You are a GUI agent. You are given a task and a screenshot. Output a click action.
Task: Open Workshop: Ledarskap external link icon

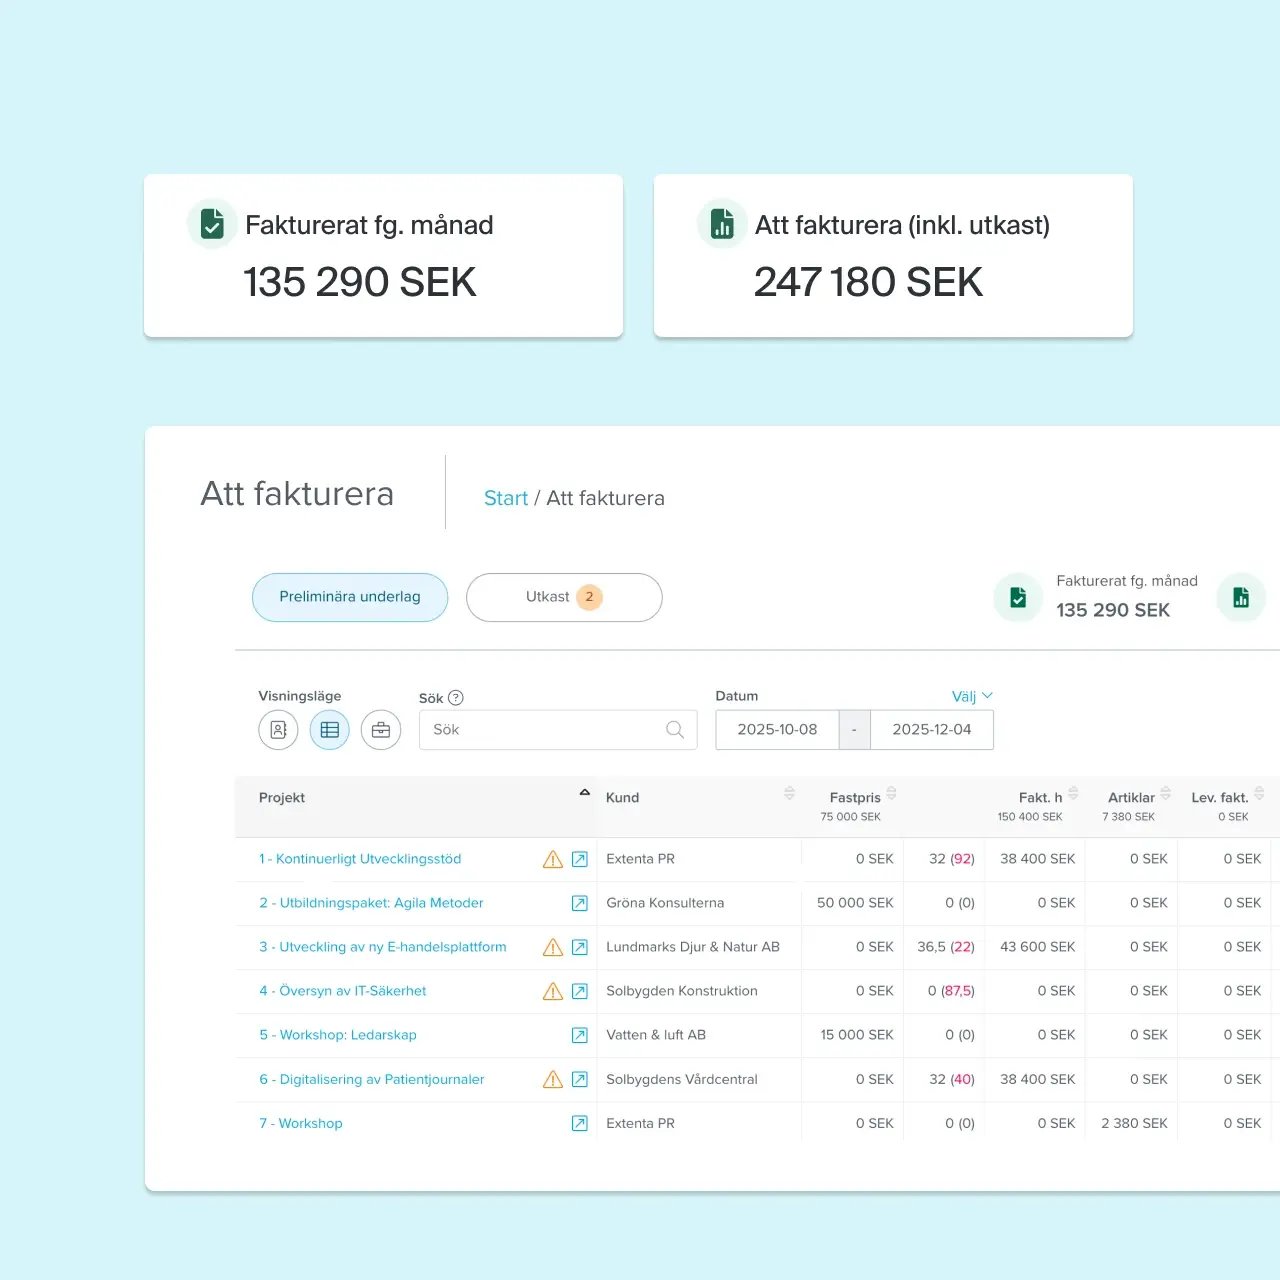580,1035
